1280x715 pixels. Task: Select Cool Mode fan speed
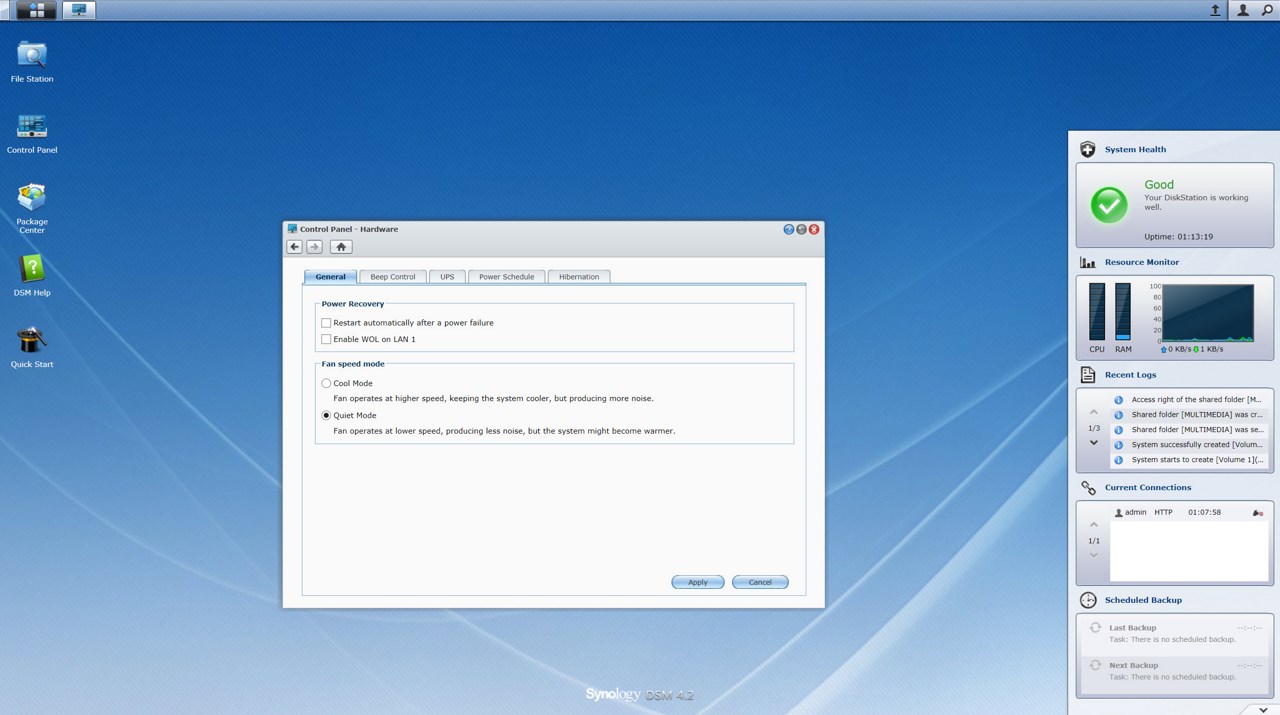[x=326, y=383]
